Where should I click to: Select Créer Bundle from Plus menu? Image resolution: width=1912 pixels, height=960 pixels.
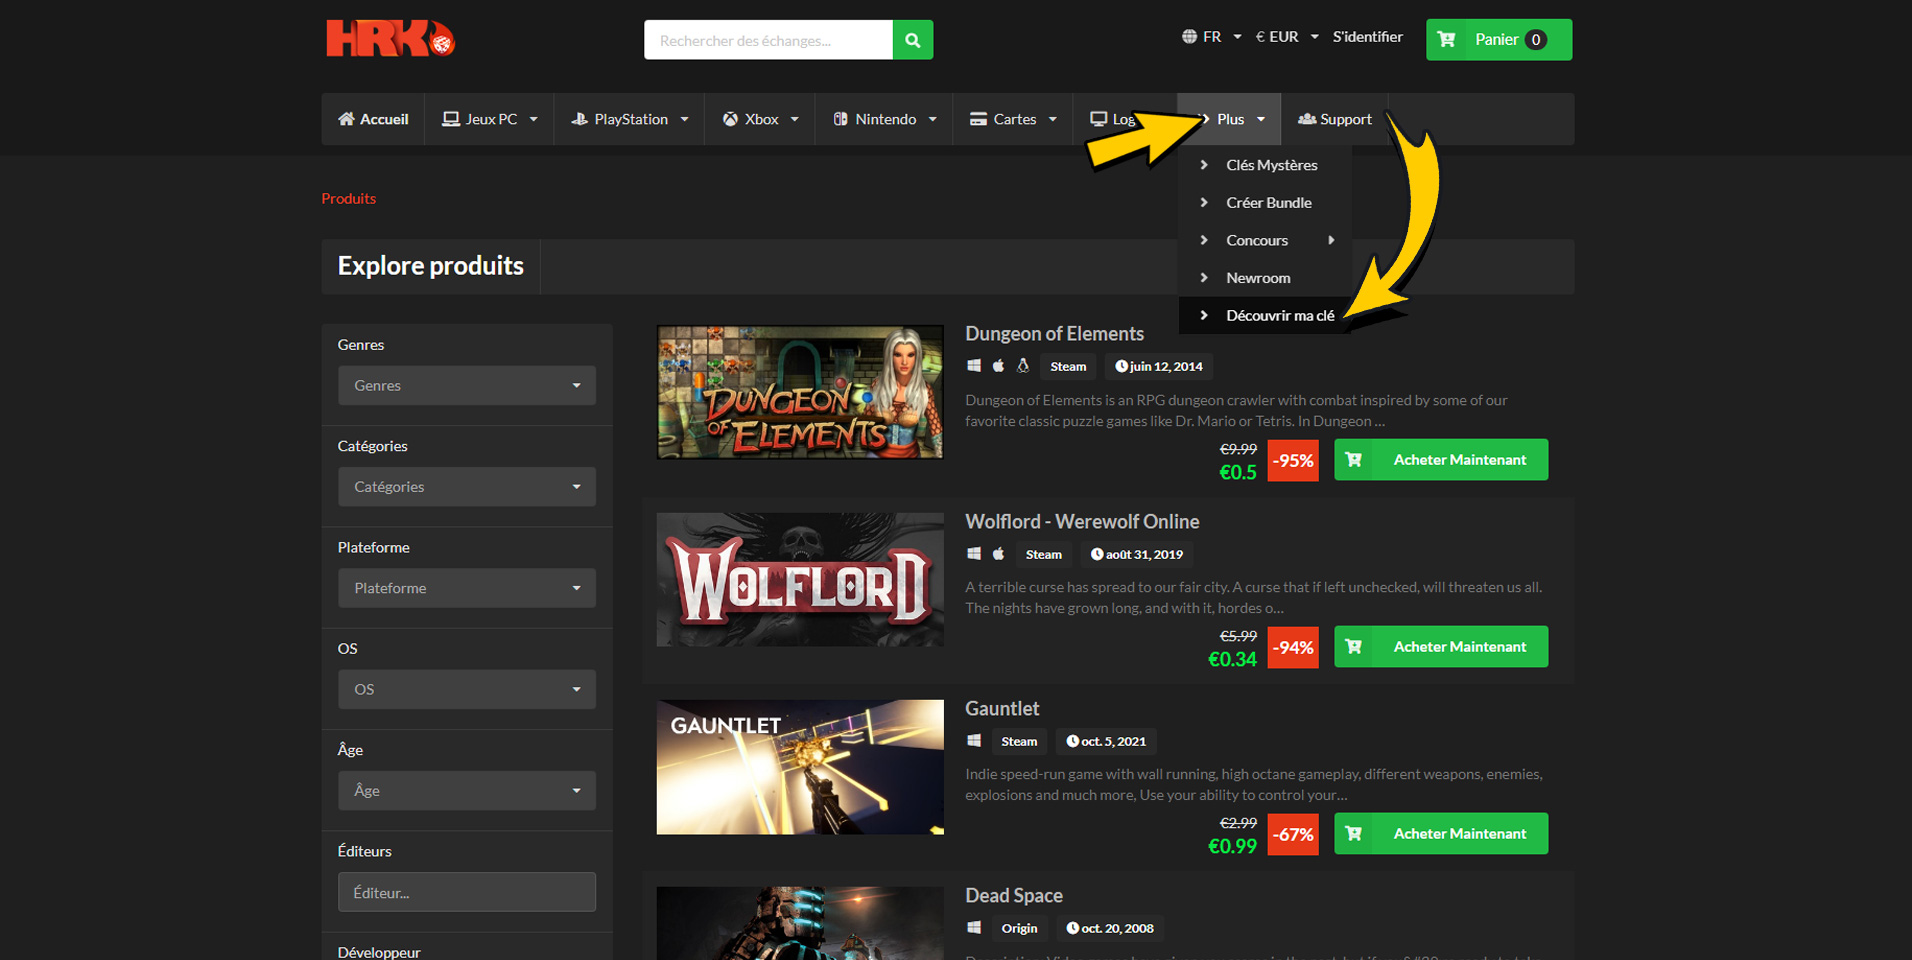pyautogui.click(x=1265, y=203)
